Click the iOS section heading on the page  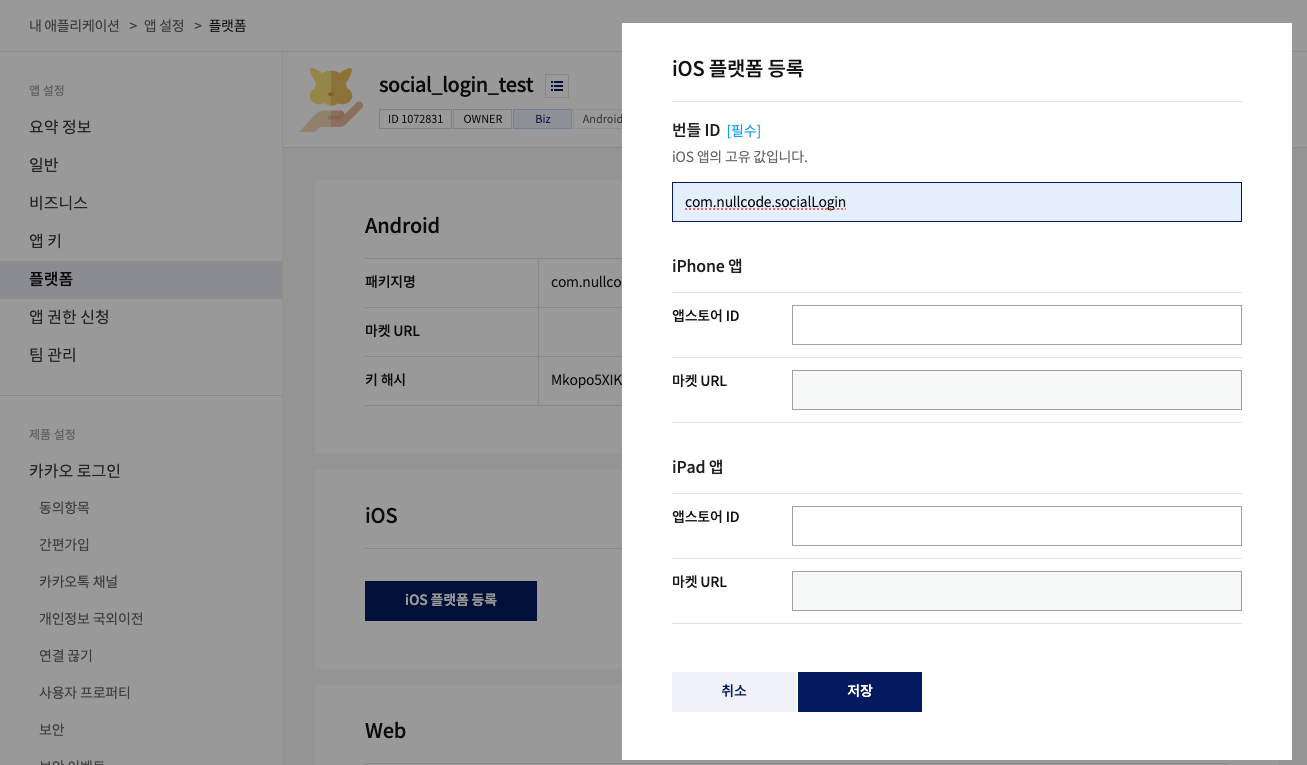(381, 516)
